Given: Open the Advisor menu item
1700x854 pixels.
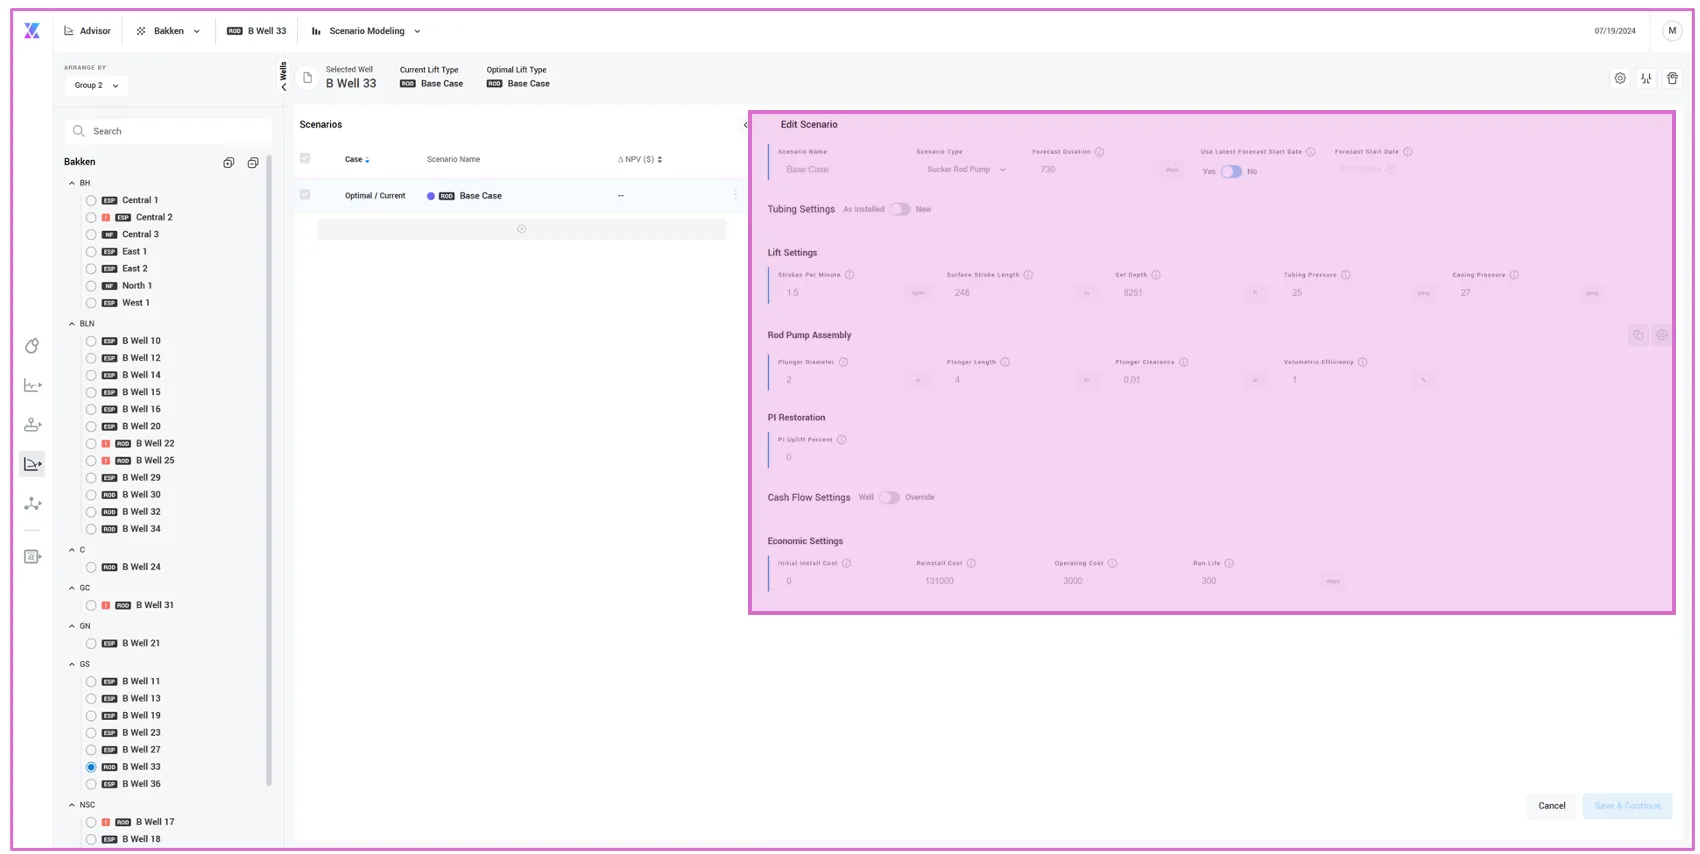Looking at the screenshot, I should (x=87, y=31).
